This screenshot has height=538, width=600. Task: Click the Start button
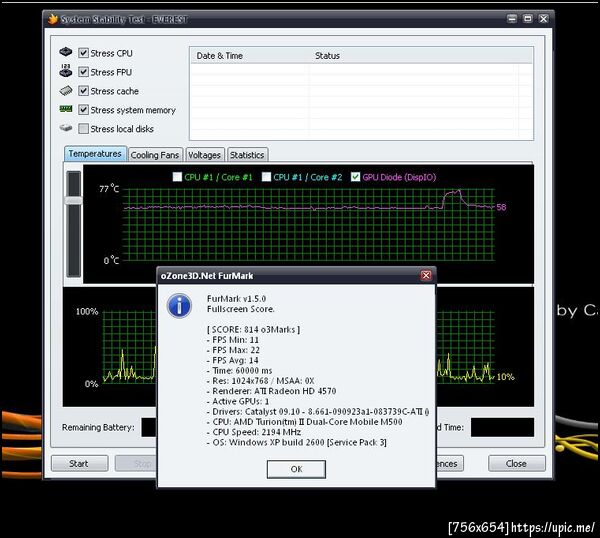coord(79,463)
